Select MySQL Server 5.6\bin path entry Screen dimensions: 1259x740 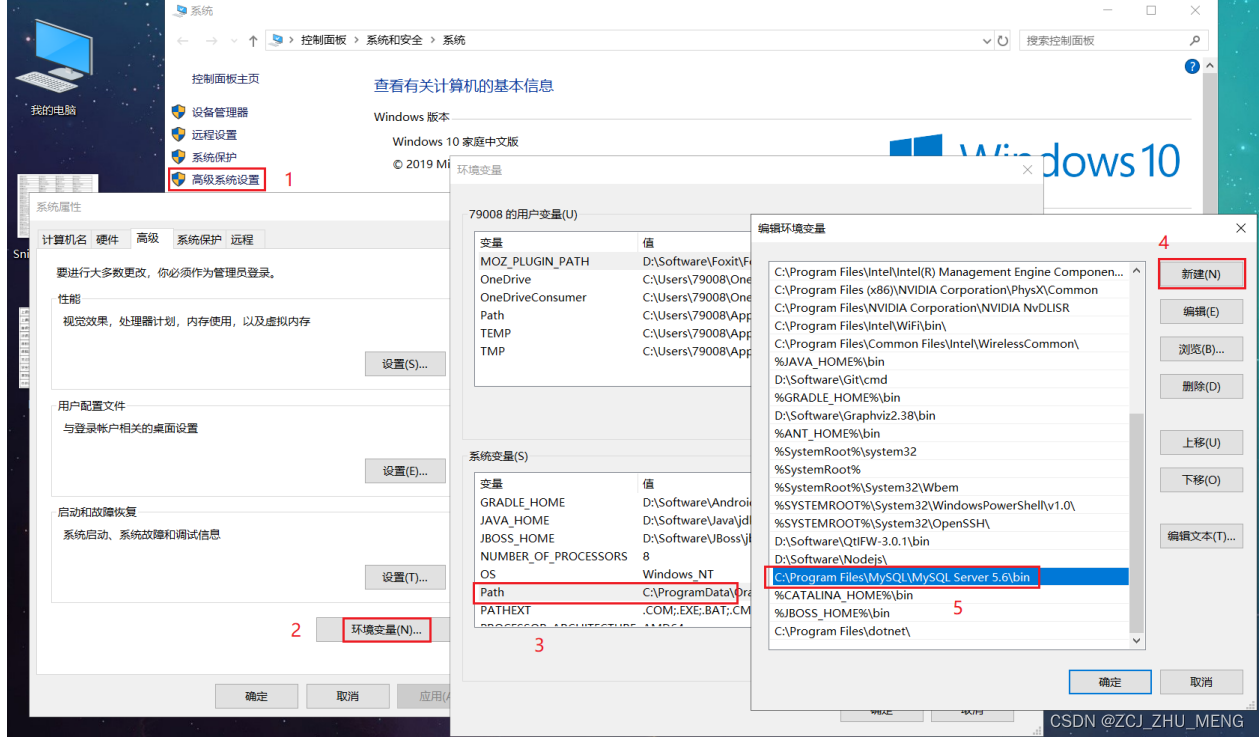pyautogui.click(x=949, y=577)
